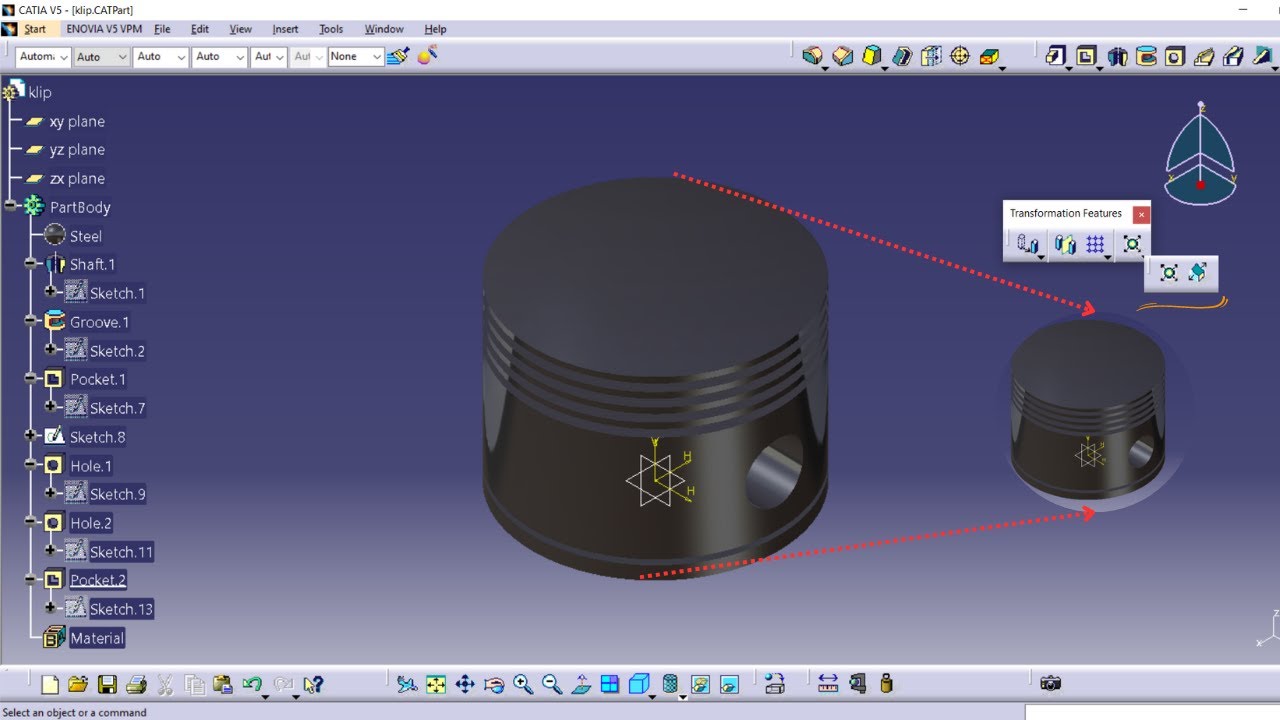Click the Open folder icon

tap(78, 684)
